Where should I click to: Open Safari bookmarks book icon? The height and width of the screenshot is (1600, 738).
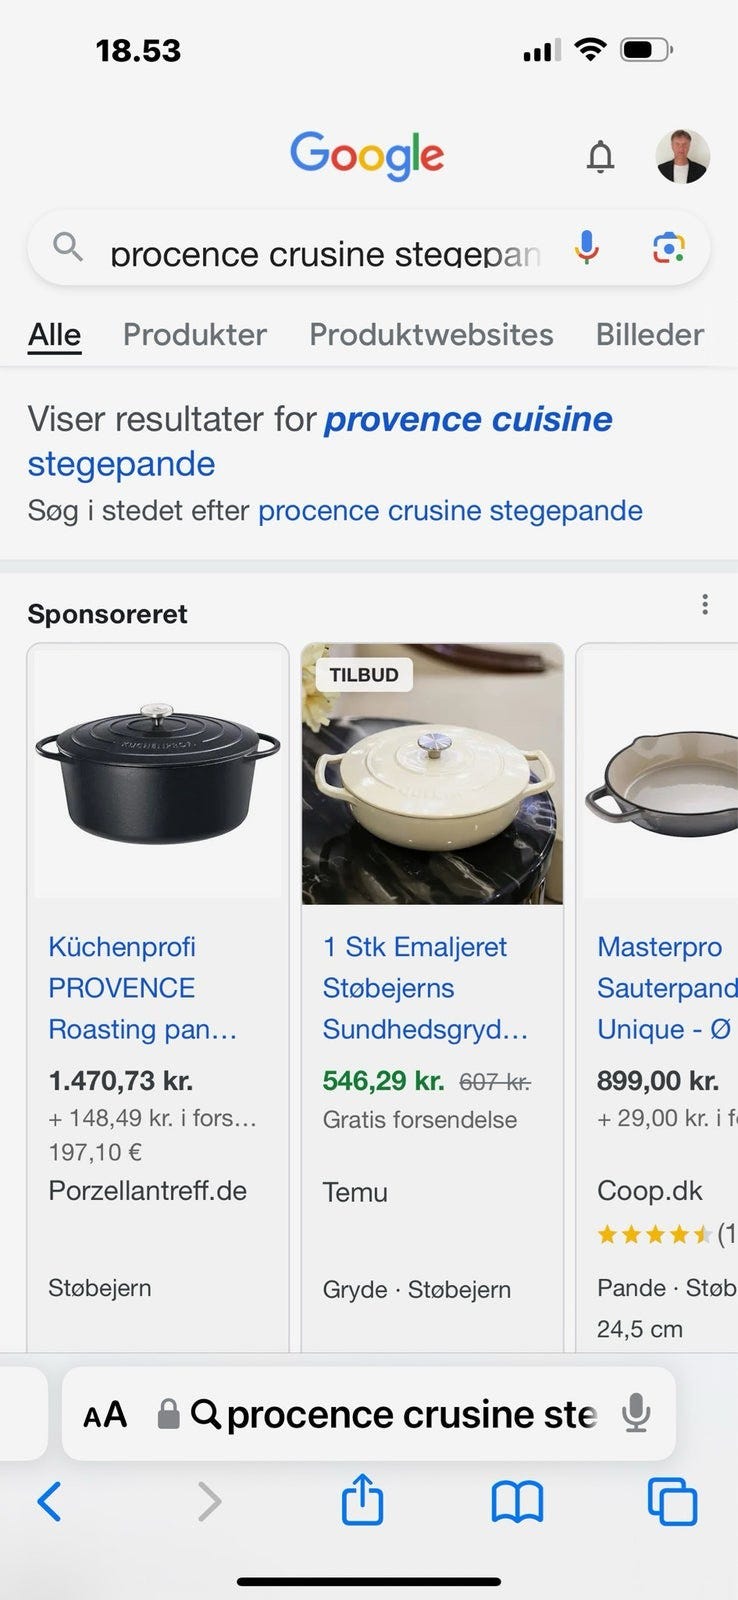pyautogui.click(x=517, y=1501)
